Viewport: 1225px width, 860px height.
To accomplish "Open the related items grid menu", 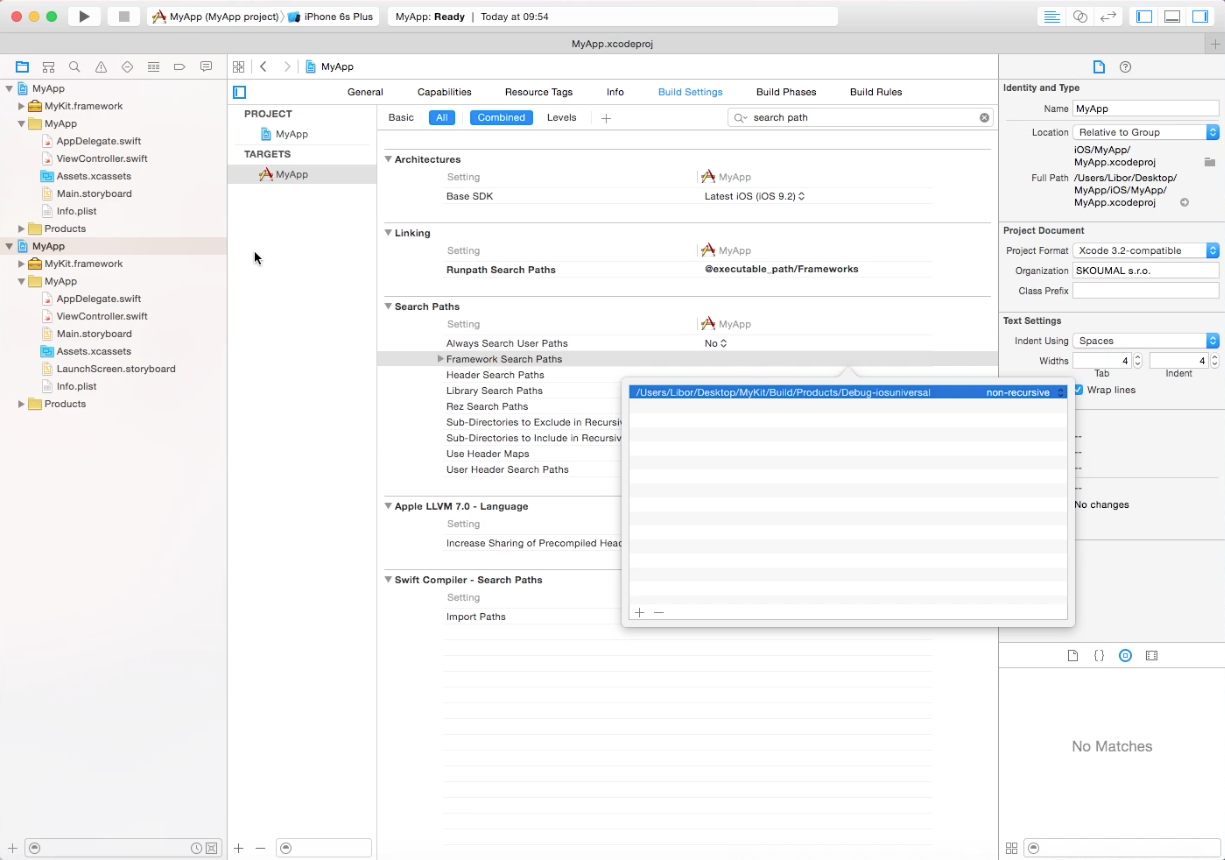I will click(x=238, y=67).
